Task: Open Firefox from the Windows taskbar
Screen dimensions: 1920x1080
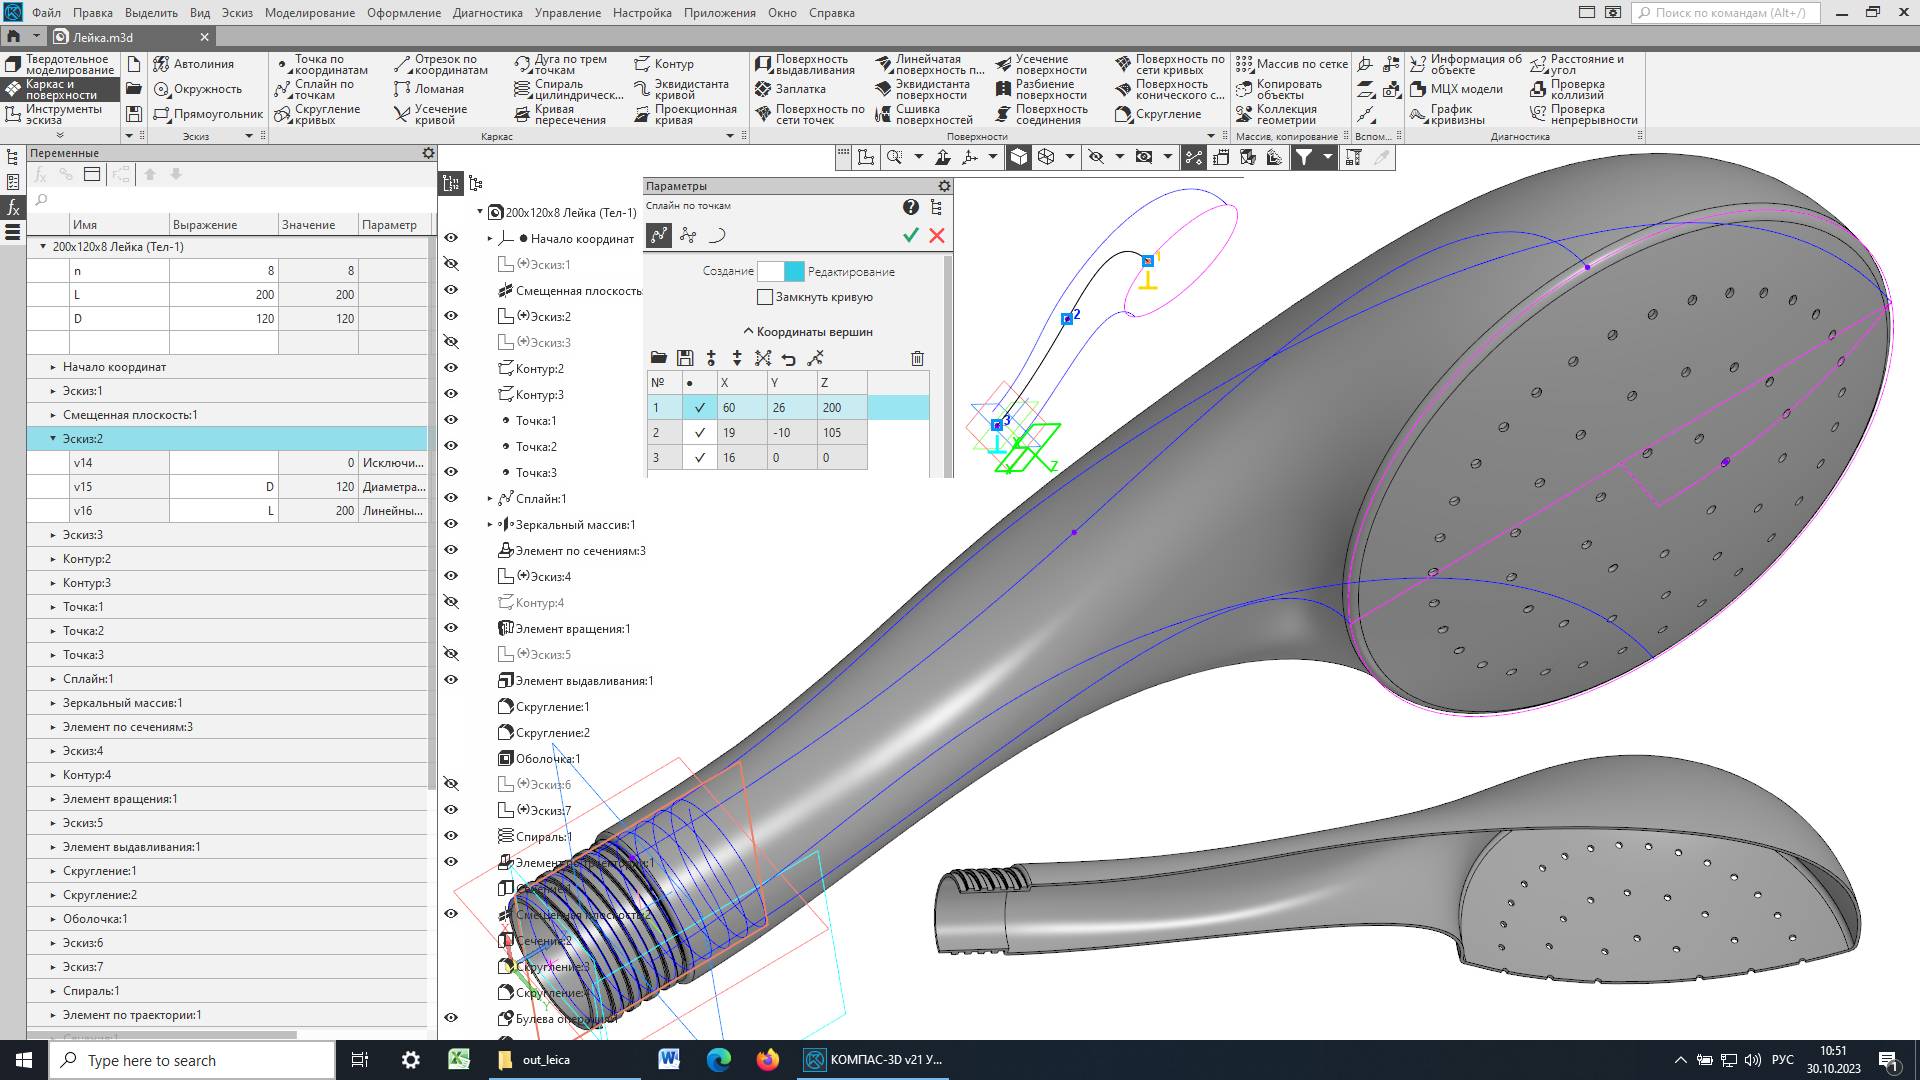Action: pos(767,1060)
